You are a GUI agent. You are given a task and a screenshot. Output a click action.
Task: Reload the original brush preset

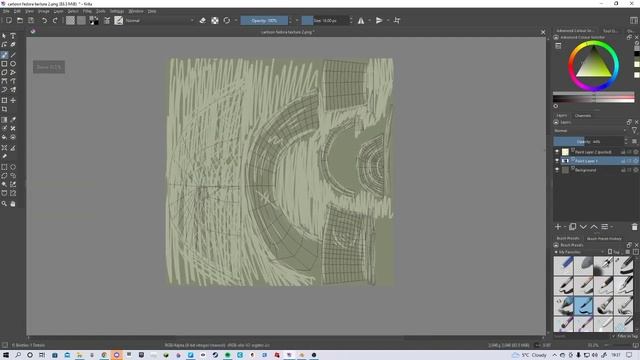click(227, 20)
